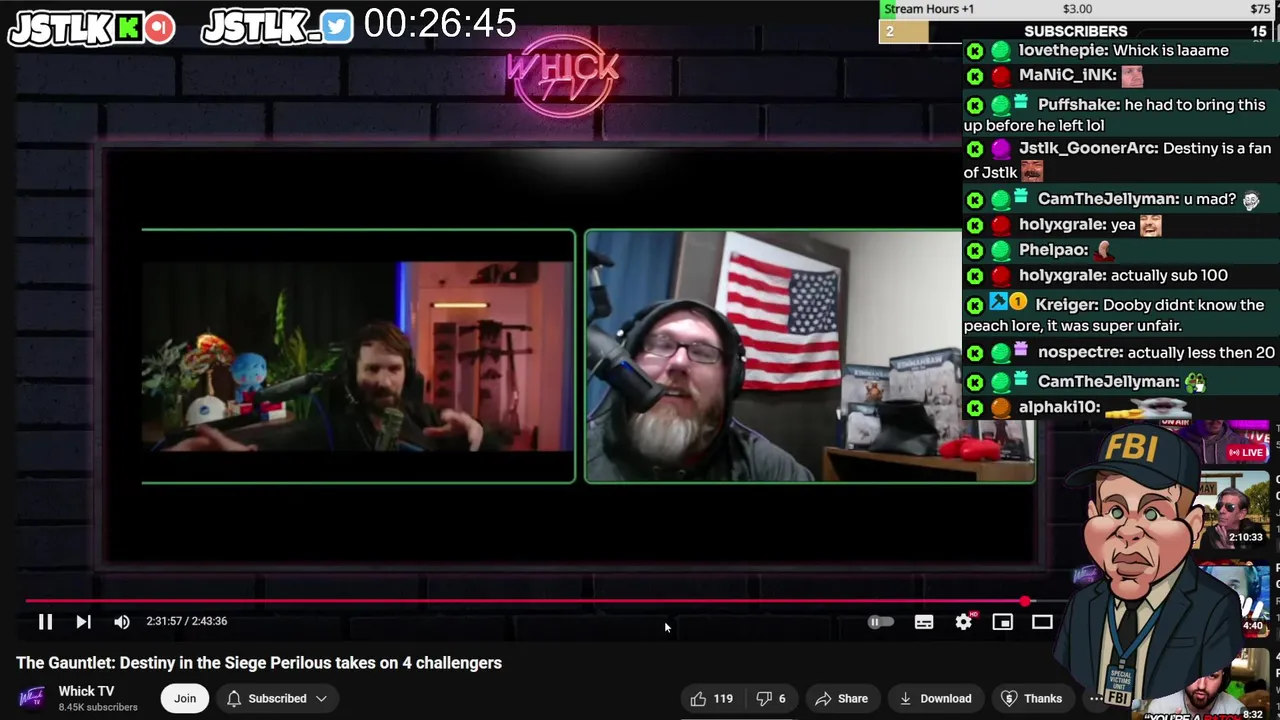The height and width of the screenshot is (720, 1280).
Task: Download the video
Action: point(934,699)
